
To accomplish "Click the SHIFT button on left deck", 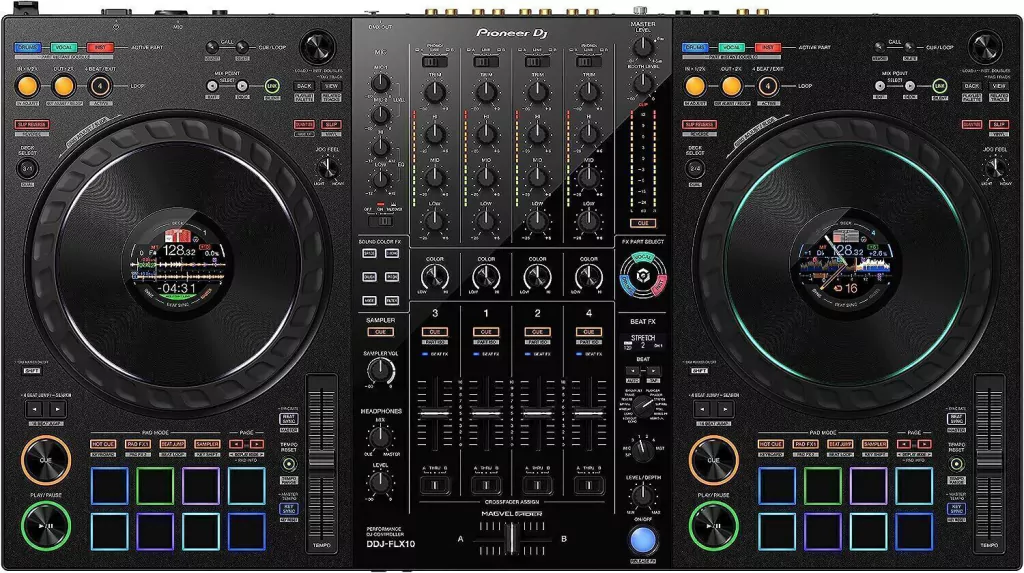I will click(x=31, y=370).
